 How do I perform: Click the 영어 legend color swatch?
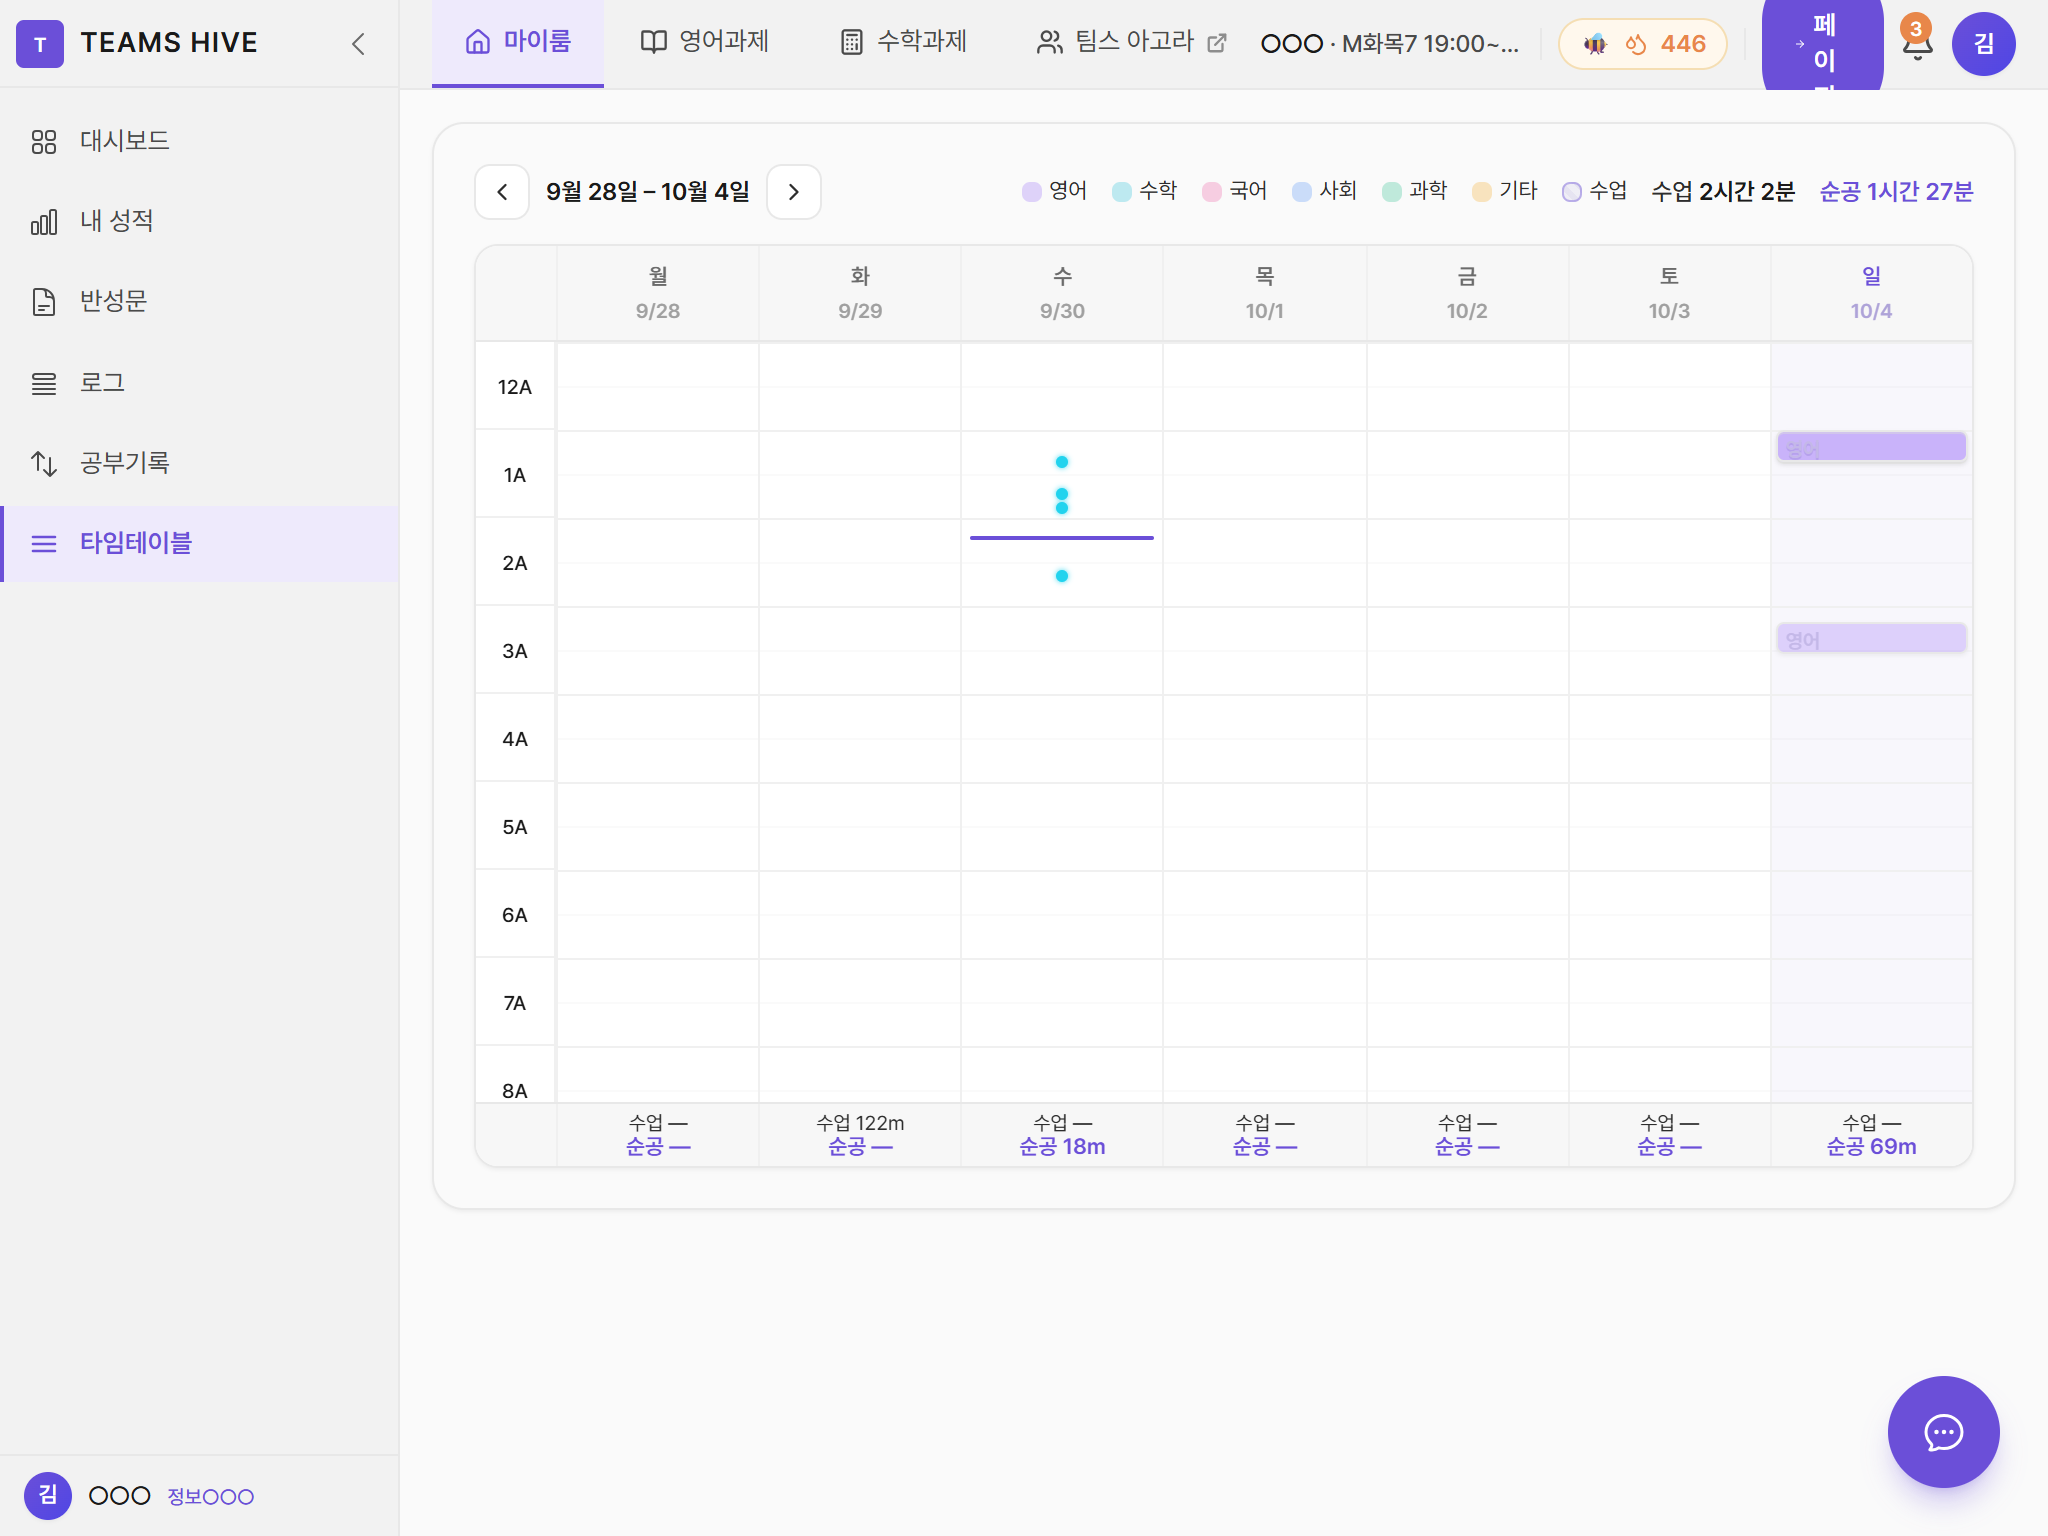(1031, 191)
